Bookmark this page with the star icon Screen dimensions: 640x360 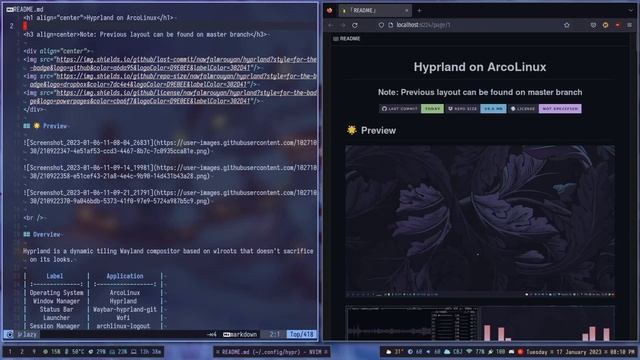567,25
